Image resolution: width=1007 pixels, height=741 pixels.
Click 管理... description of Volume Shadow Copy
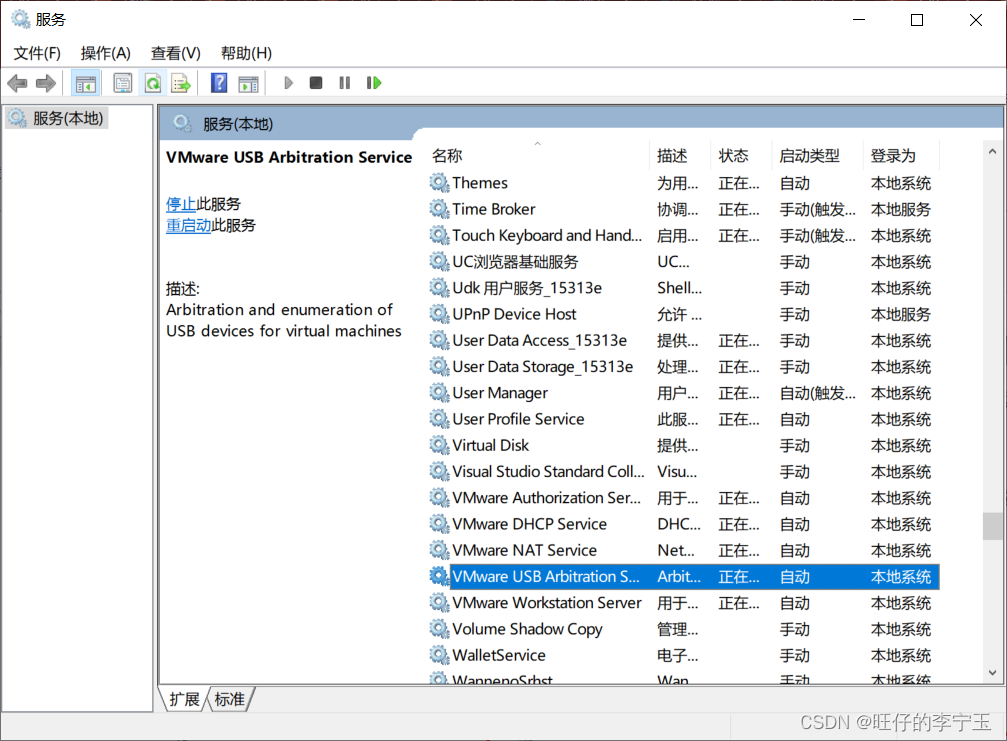point(678,629)
